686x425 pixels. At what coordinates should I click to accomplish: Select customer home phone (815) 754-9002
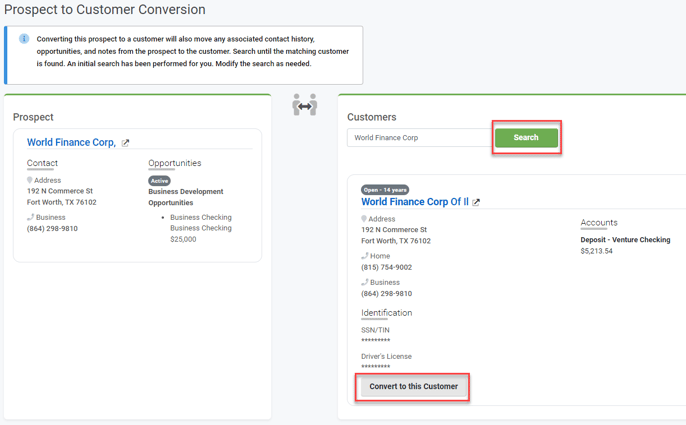pyautogui.click(x=386, y=267)
